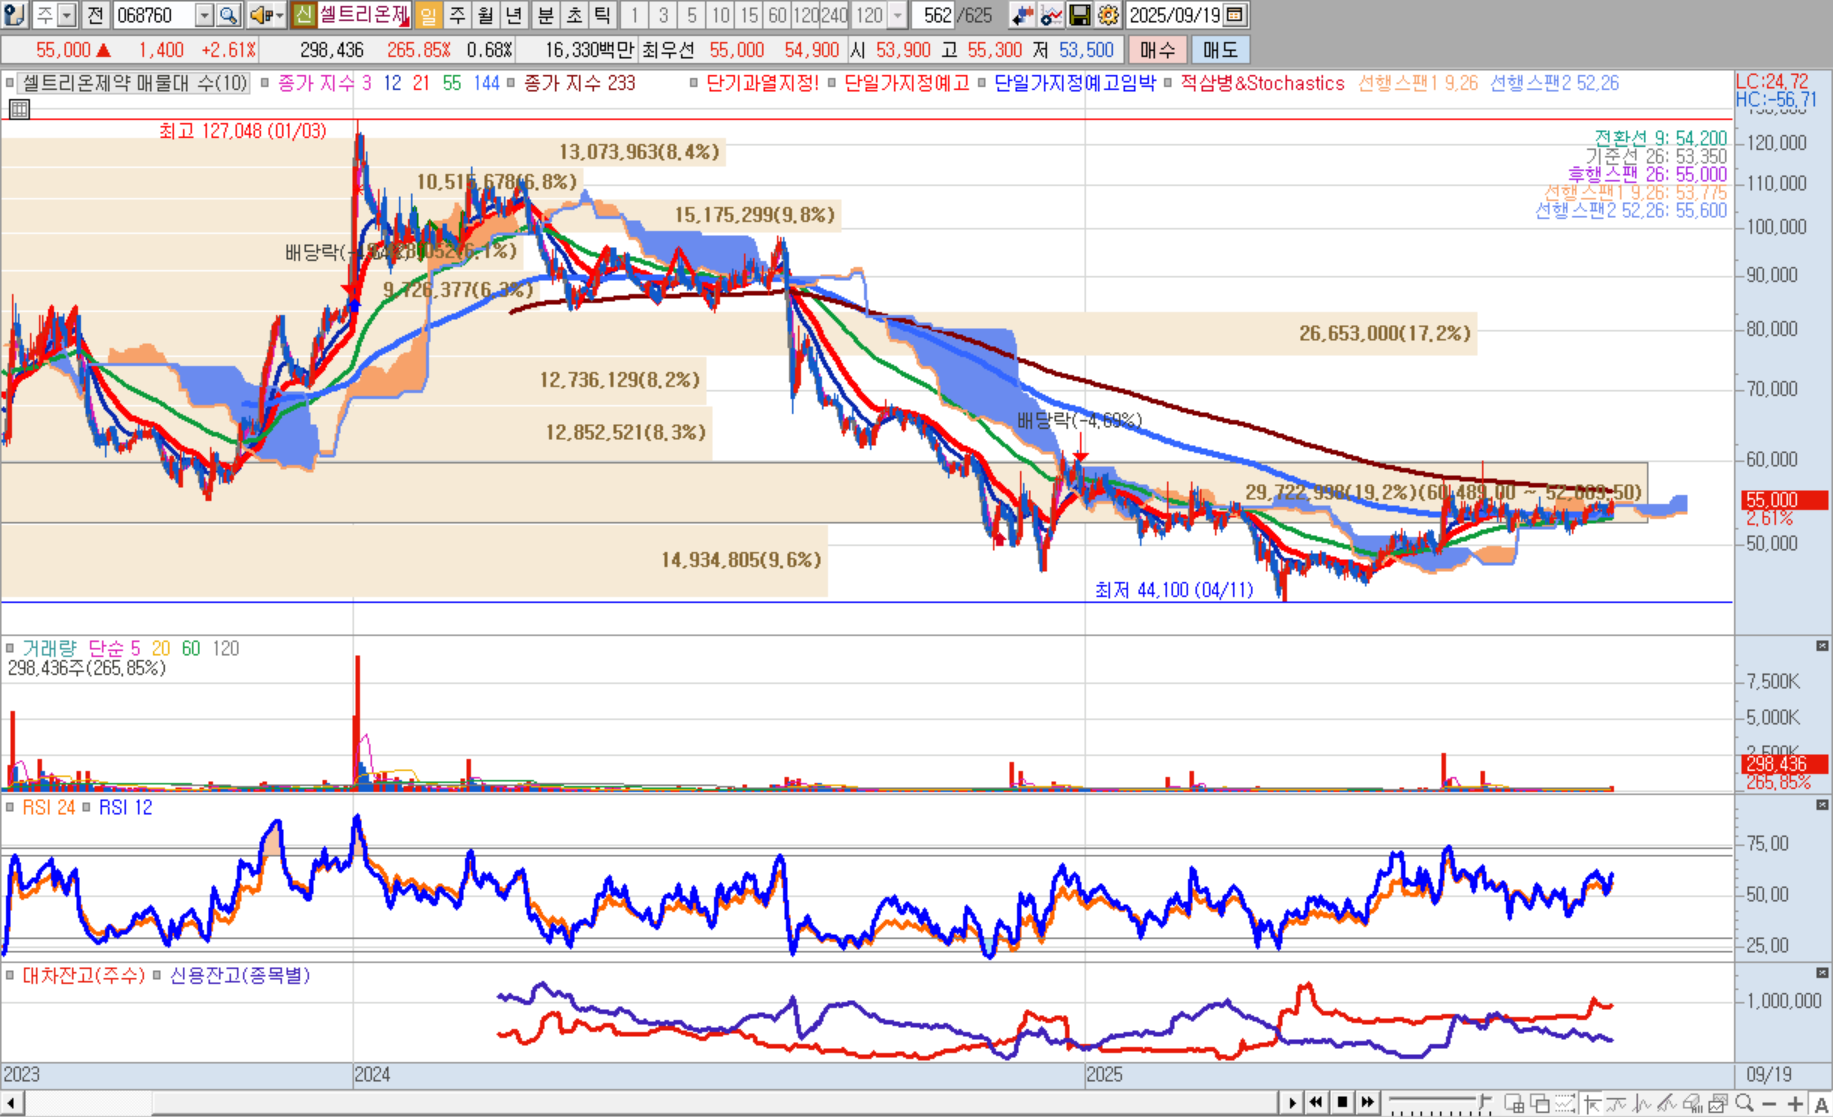
Task: Click the stock code search magnifier icon
Action: 228,15
